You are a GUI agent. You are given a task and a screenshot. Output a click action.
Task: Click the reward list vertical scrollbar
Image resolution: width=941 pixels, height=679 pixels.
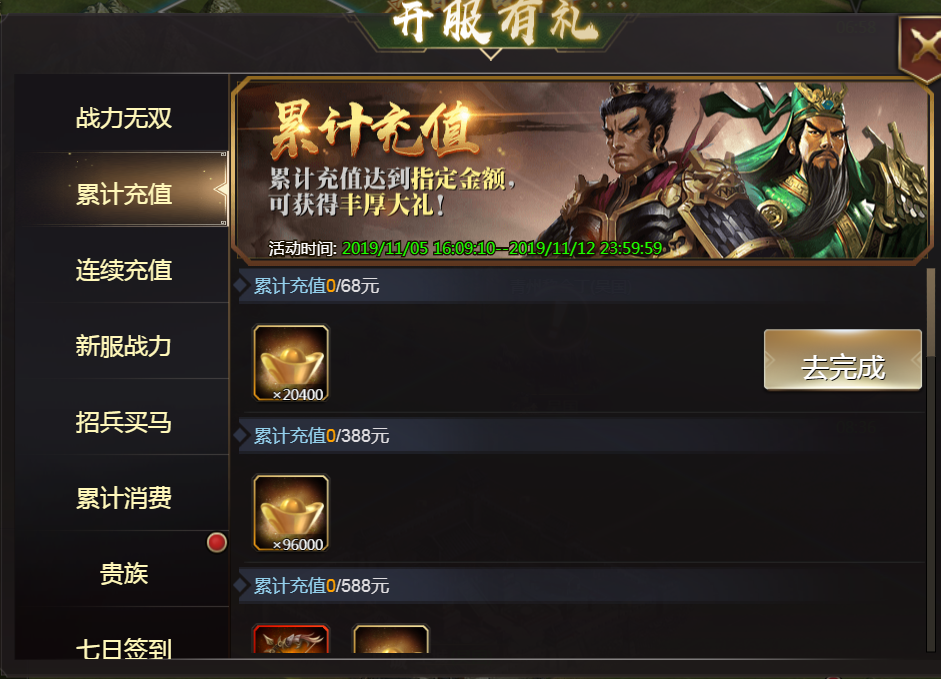tap(931, 460)
